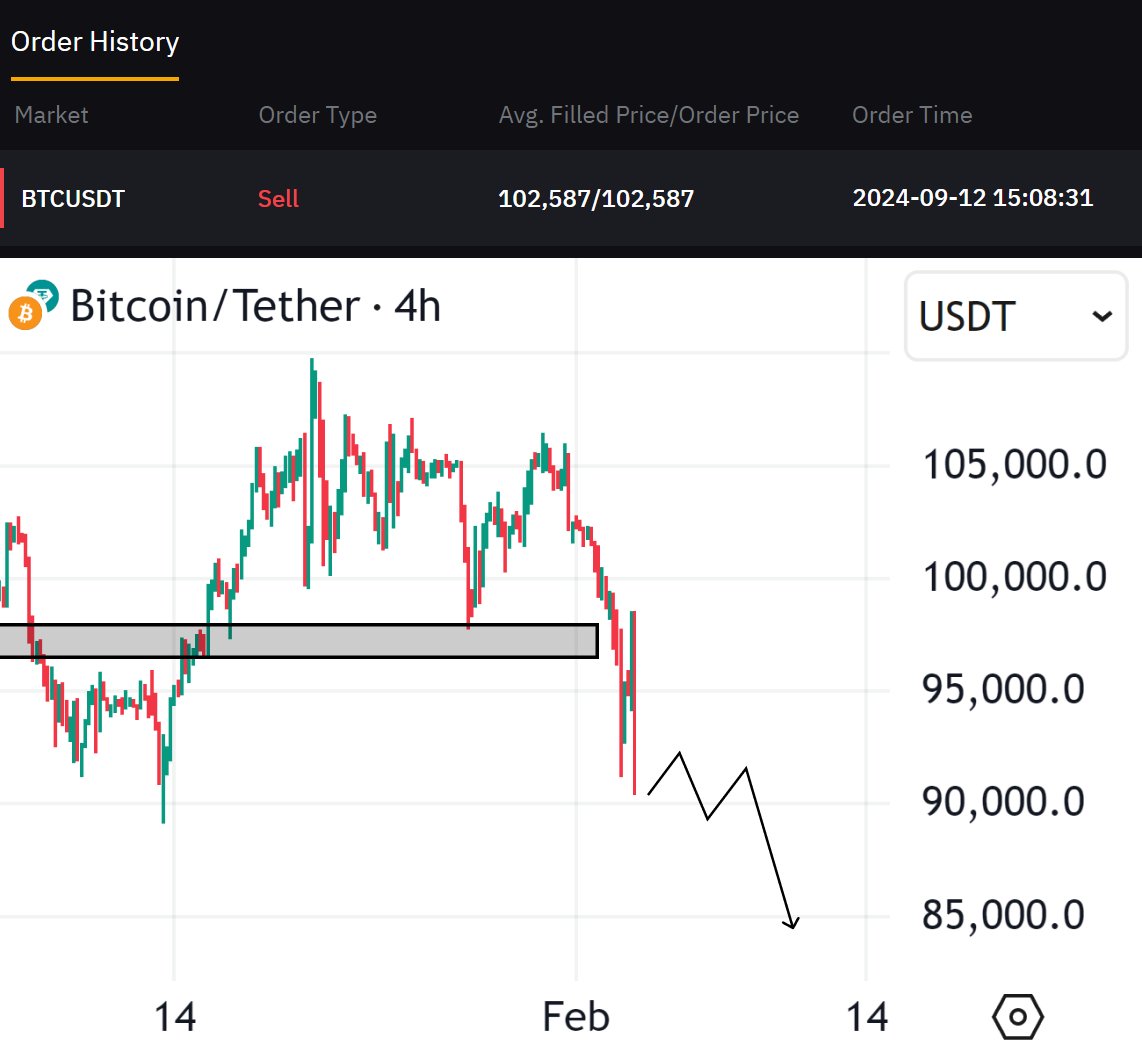Click the USDT dropdown chevron arrow
1142x1059 pixels.
1102,316
